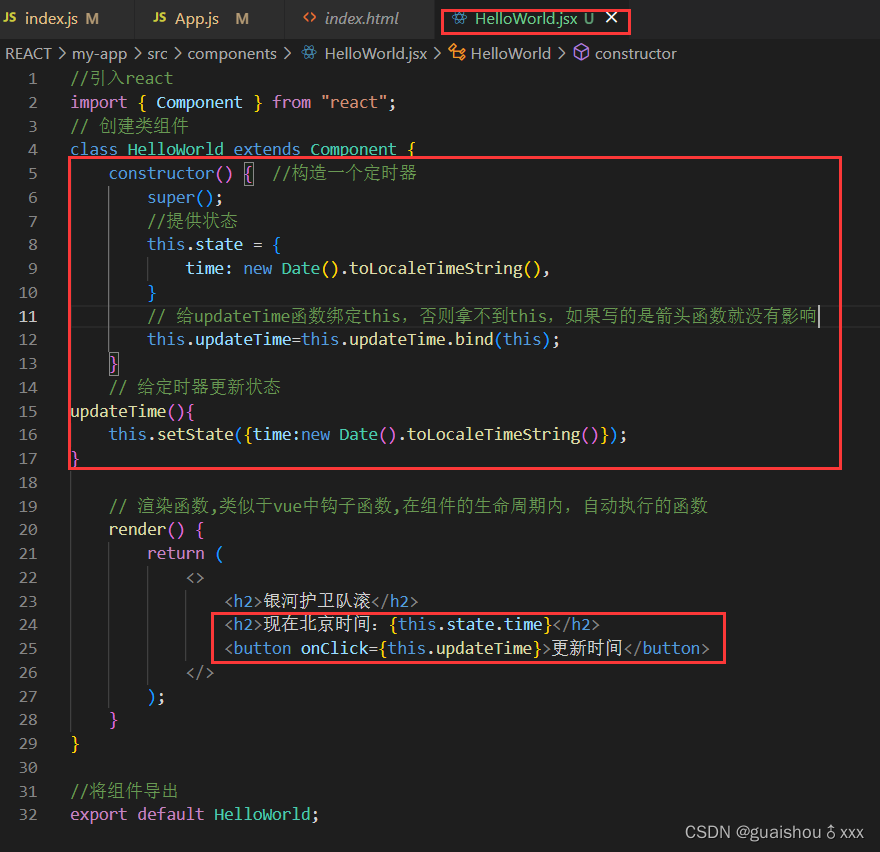Open the components breadcrumb dropdown
880x852 pixels.
tap(232, 53)
